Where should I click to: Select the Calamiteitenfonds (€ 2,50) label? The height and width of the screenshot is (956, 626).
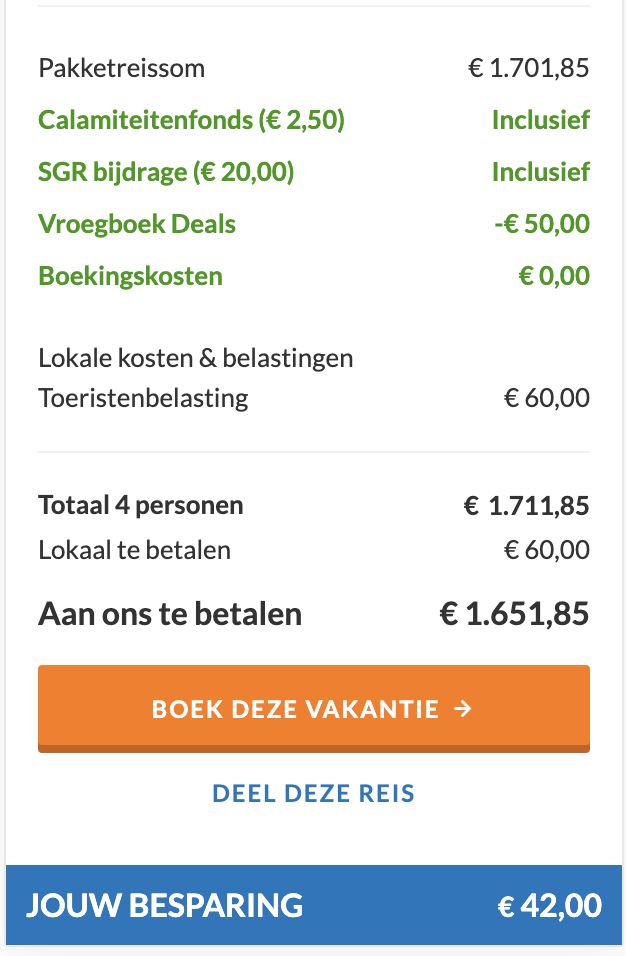(x=191, y=121)
